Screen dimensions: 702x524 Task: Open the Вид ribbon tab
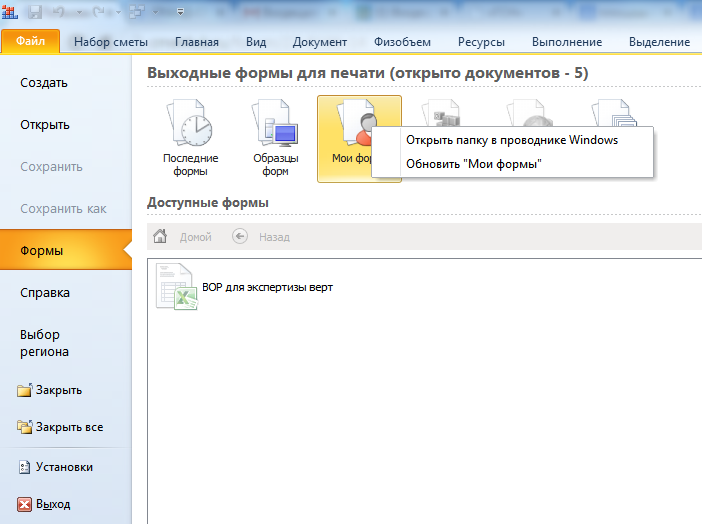[x=256, y=42]
